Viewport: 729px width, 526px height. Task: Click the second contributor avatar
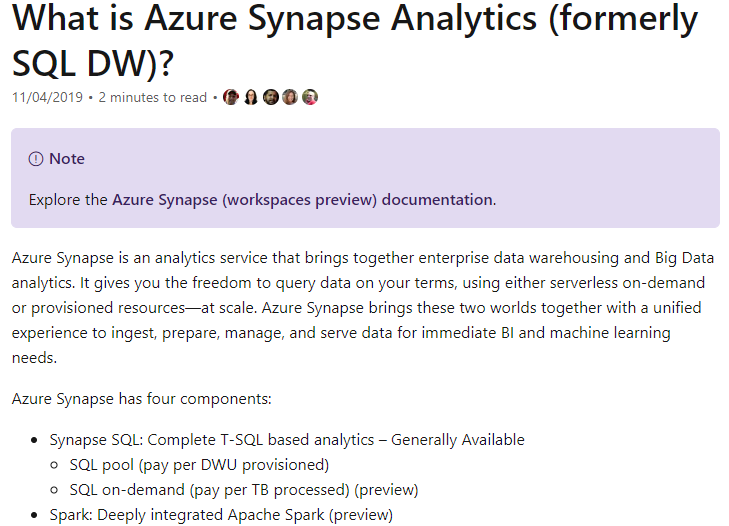click(x=251, y=97)
